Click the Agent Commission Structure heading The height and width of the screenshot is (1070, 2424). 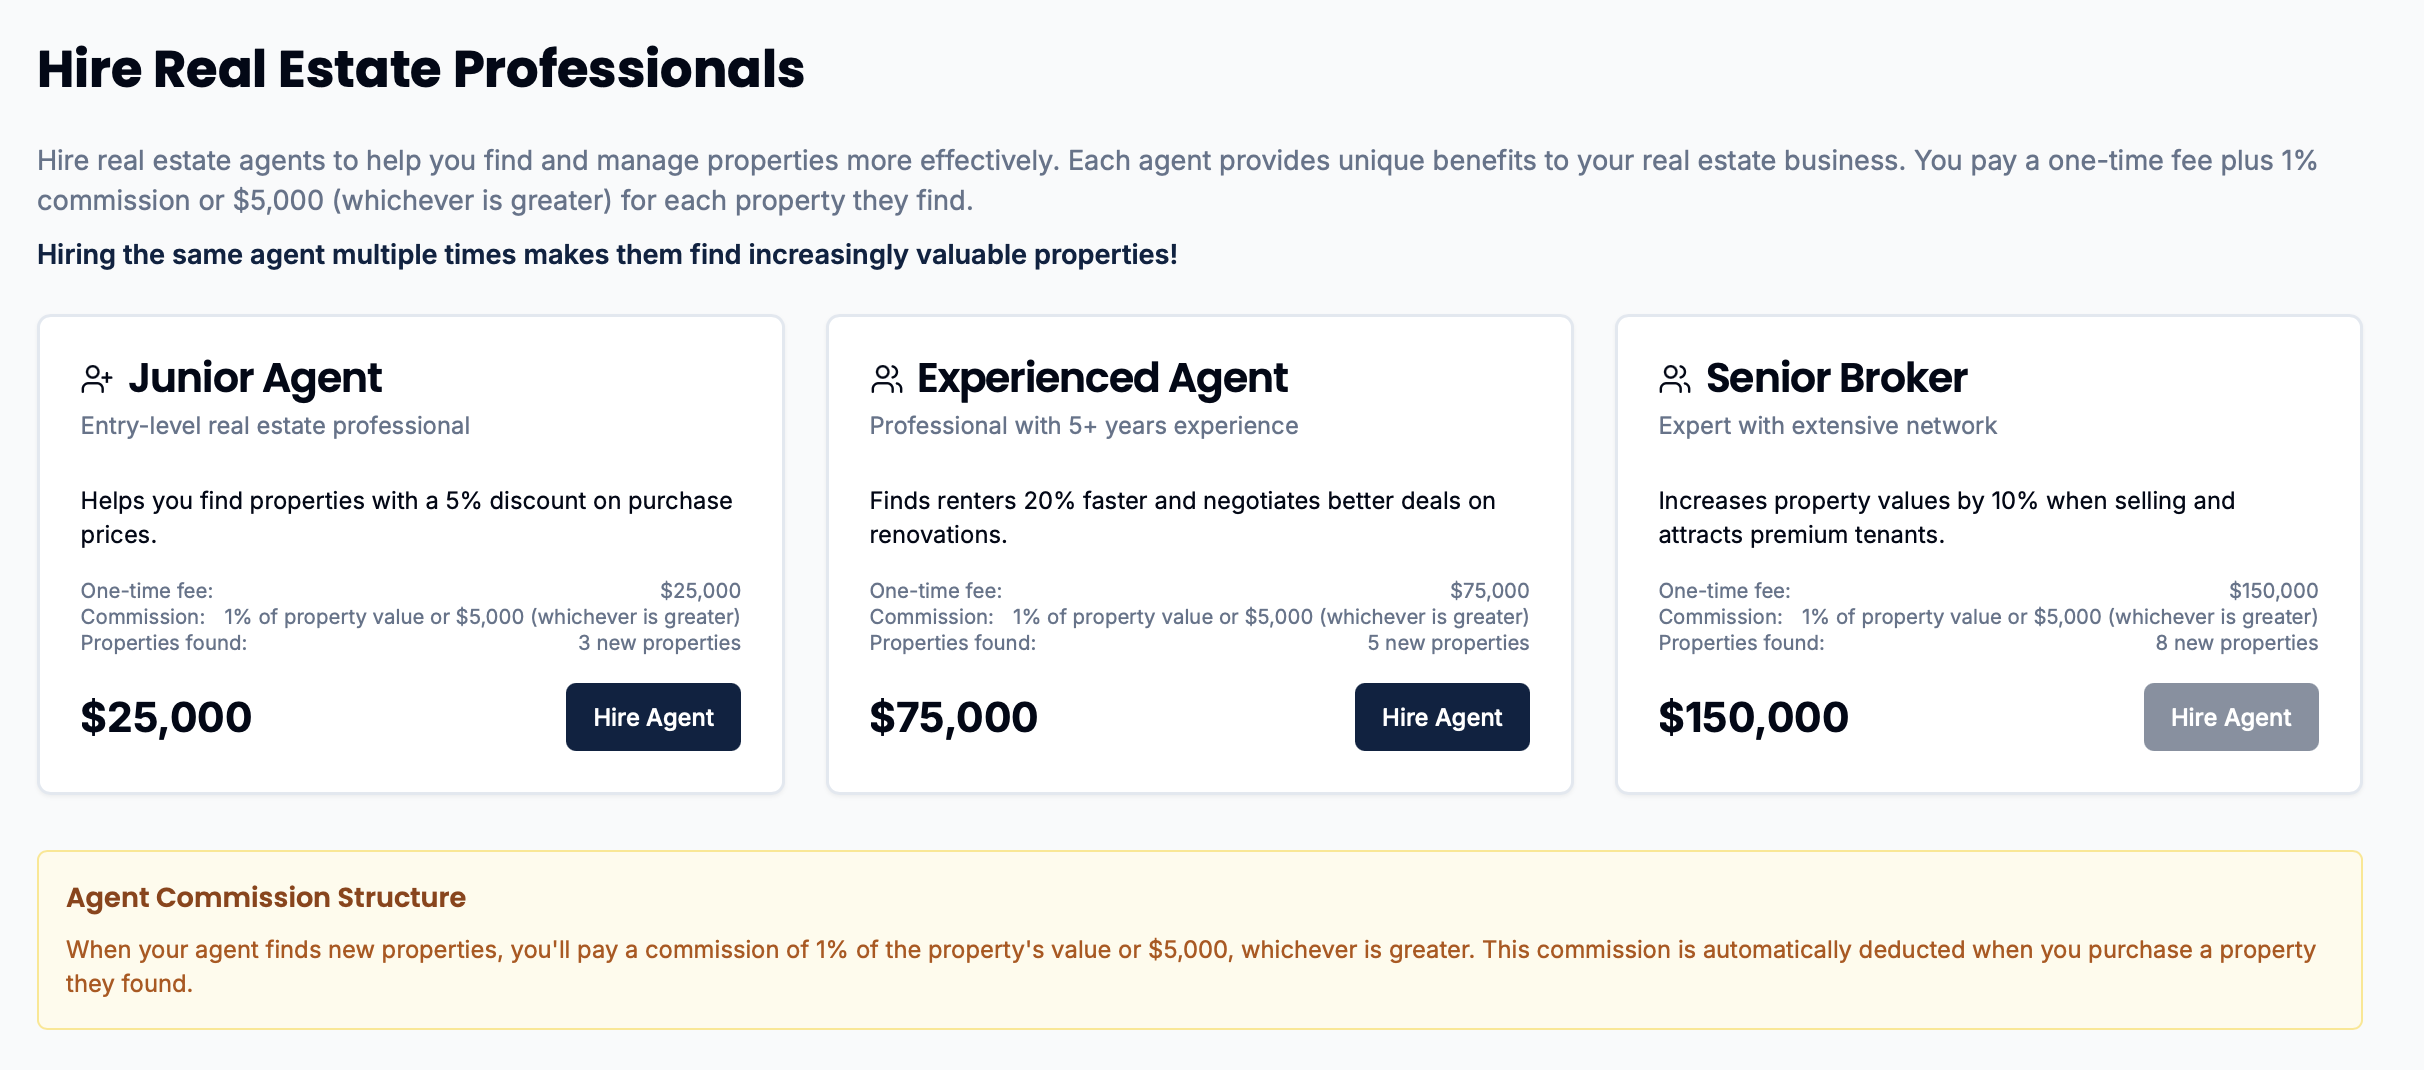[266, 897]
